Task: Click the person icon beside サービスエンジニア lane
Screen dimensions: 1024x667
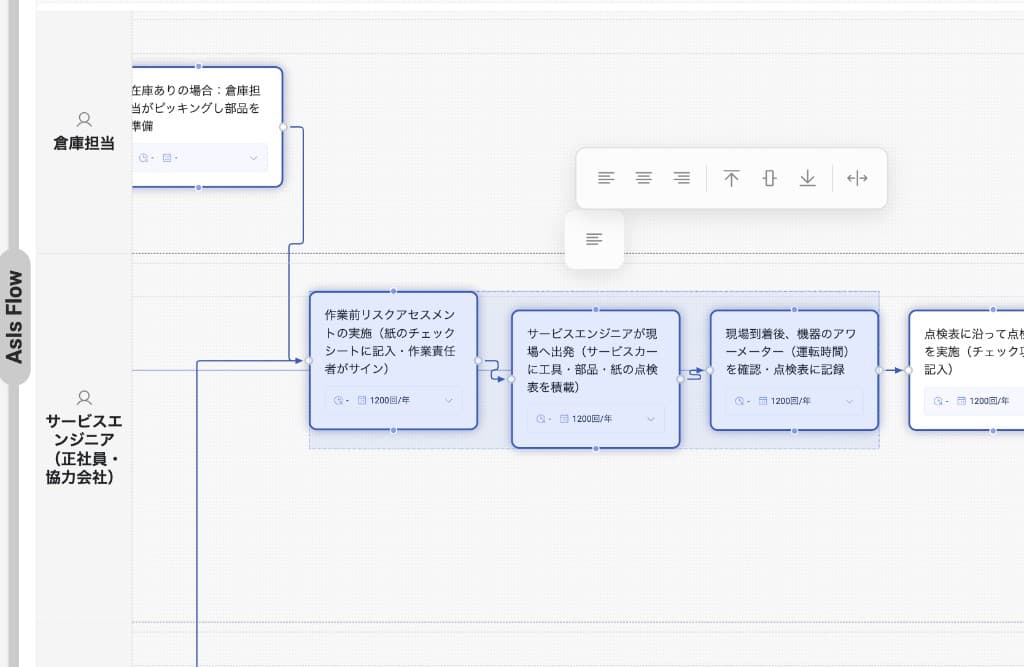Action: pos(84,396)
